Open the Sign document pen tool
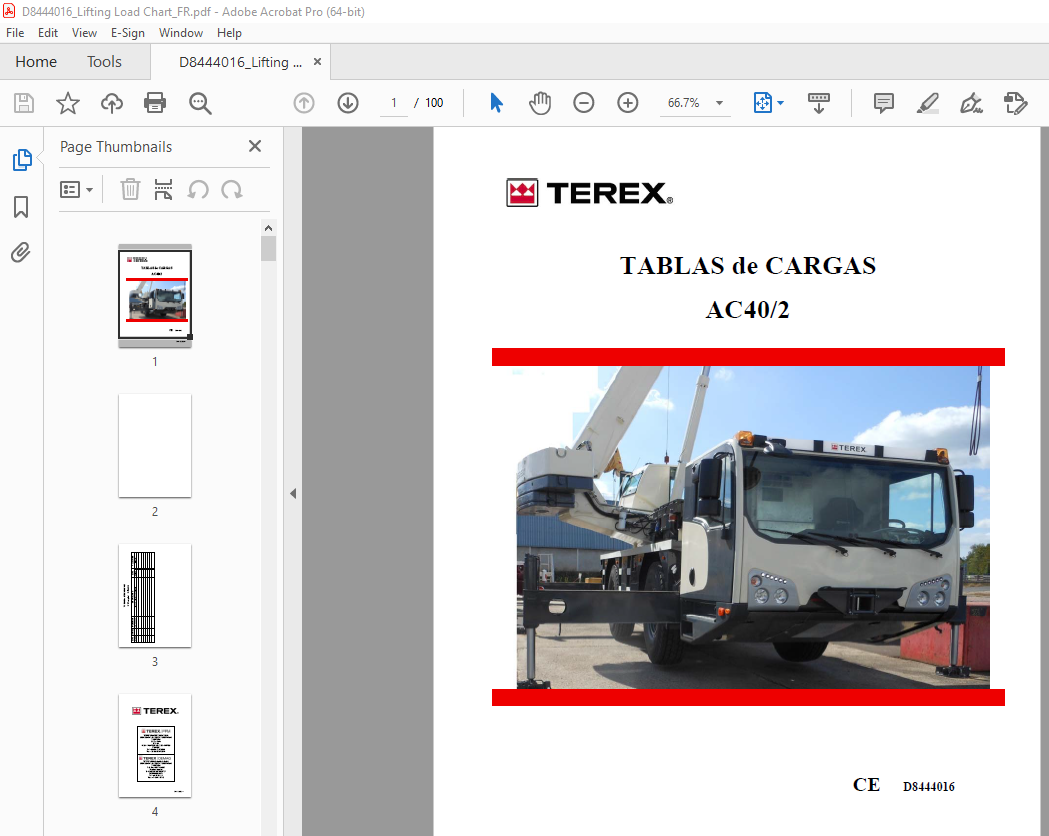 pyautogui.click(x=971, y=103)
